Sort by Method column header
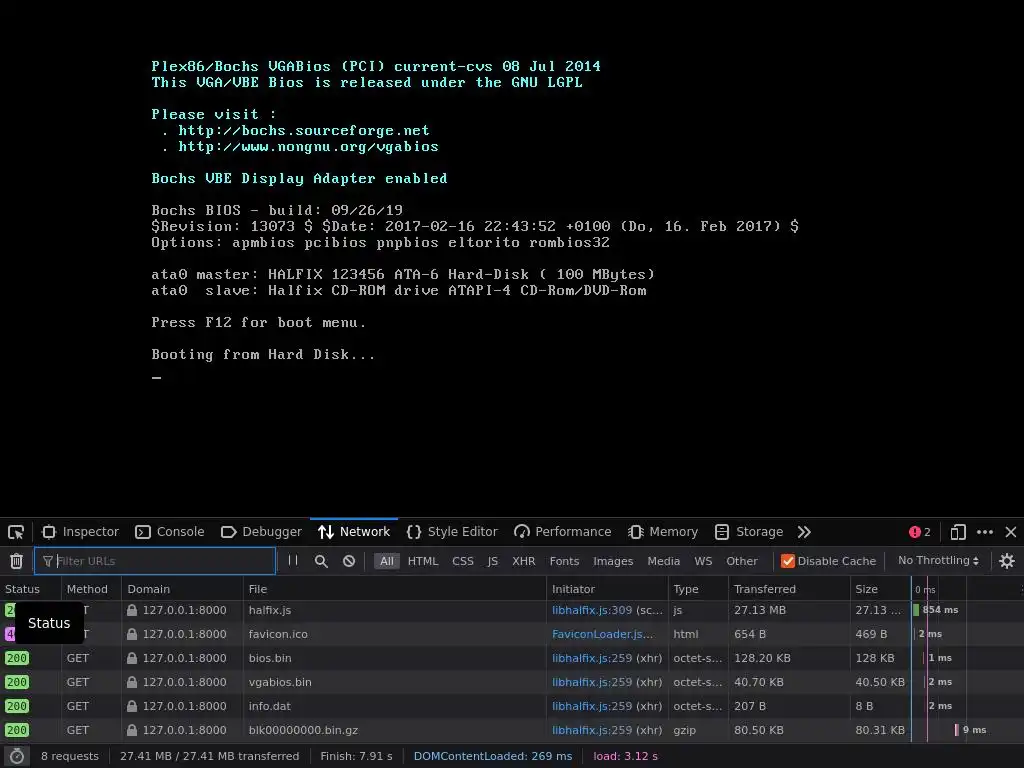 tap(91, 589)
